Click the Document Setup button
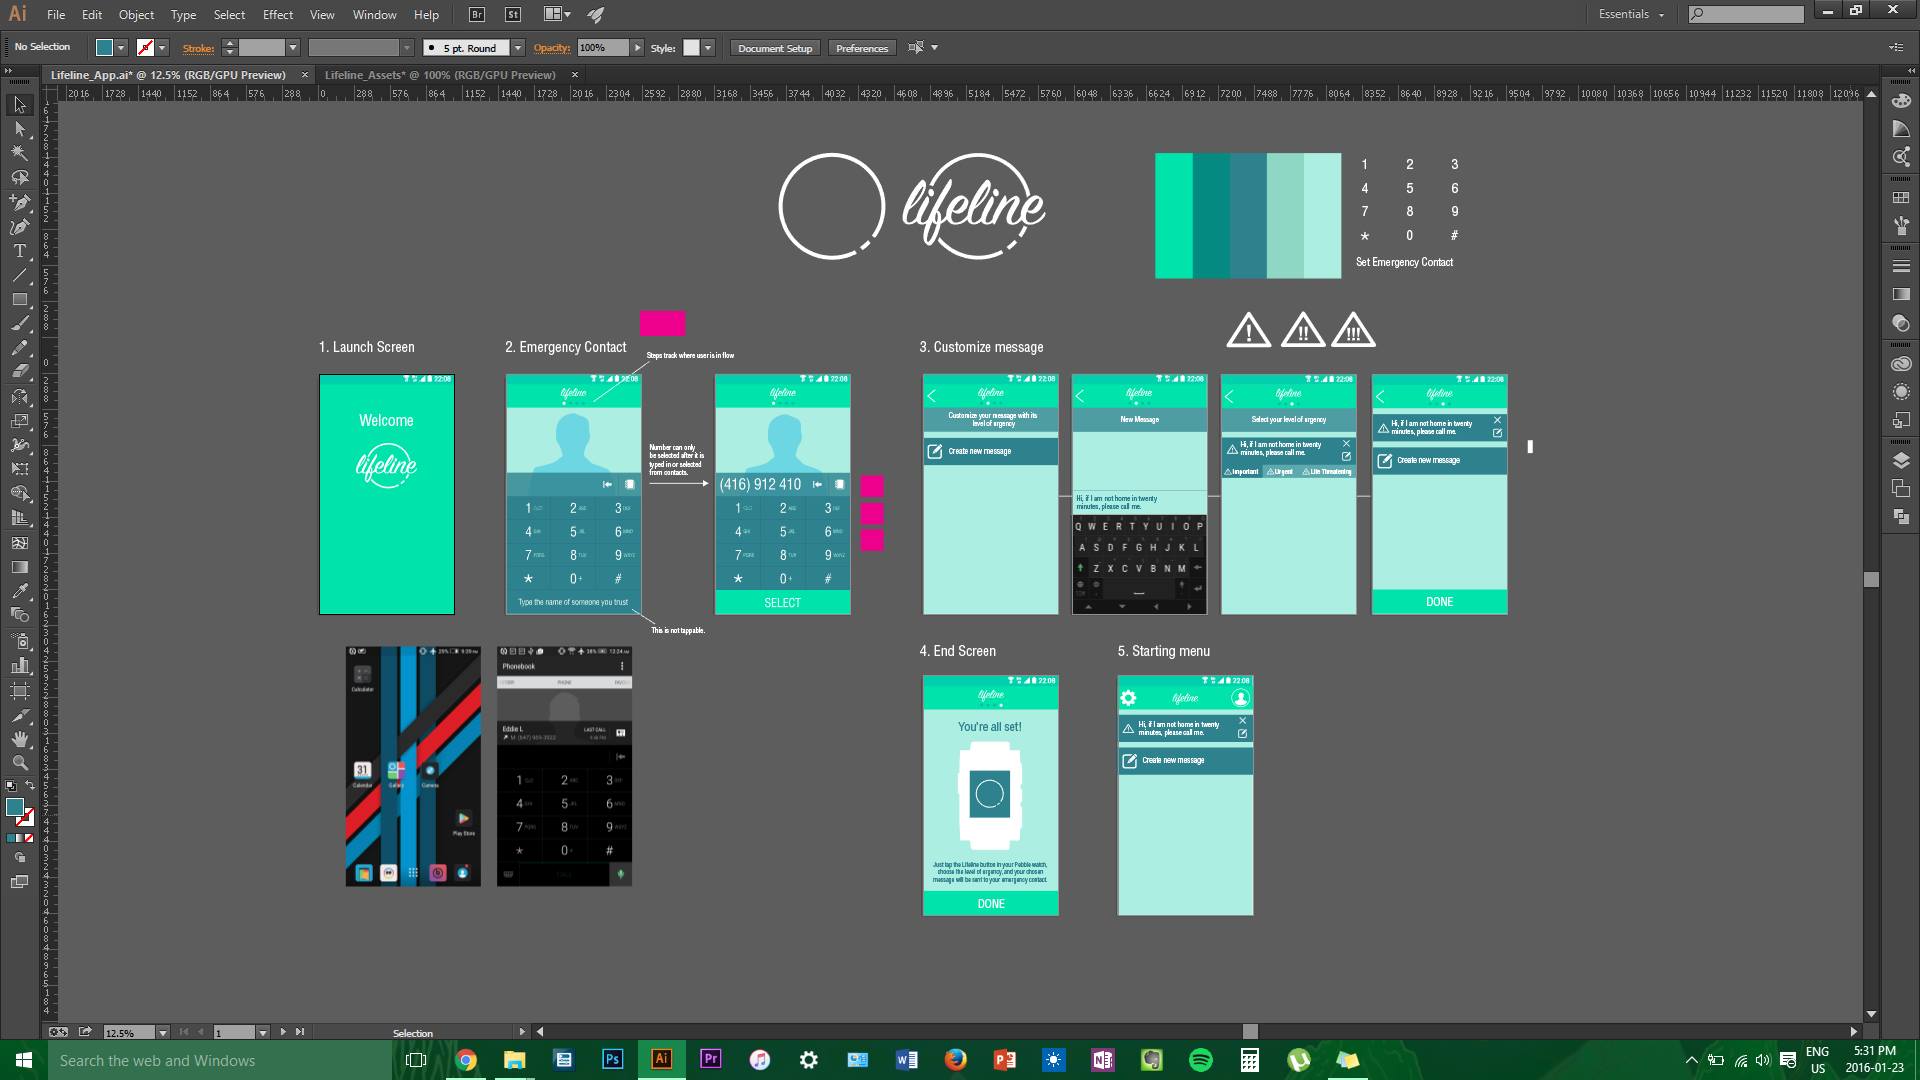1920x1080 pixels. (x=775, y=48)
